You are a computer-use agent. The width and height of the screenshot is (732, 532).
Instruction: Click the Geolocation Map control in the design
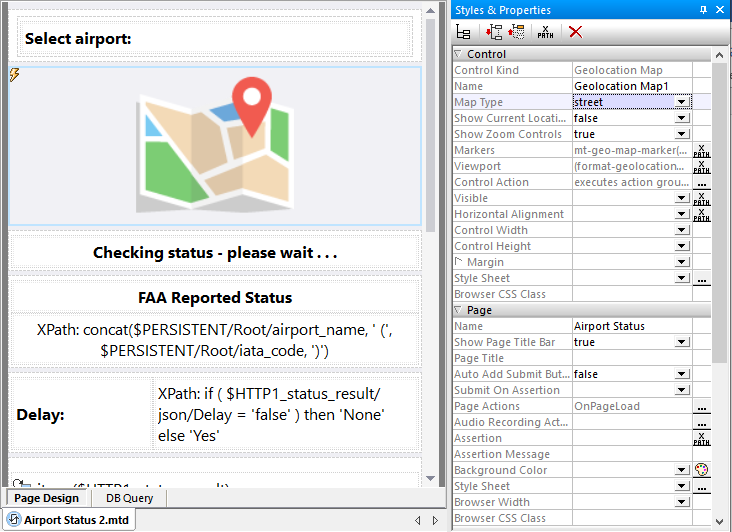tap(215, 146)
